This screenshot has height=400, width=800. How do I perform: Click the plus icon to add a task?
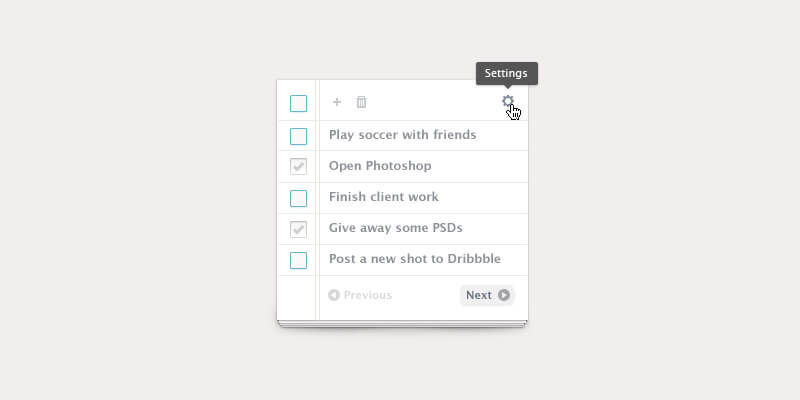tap(337, 102)
